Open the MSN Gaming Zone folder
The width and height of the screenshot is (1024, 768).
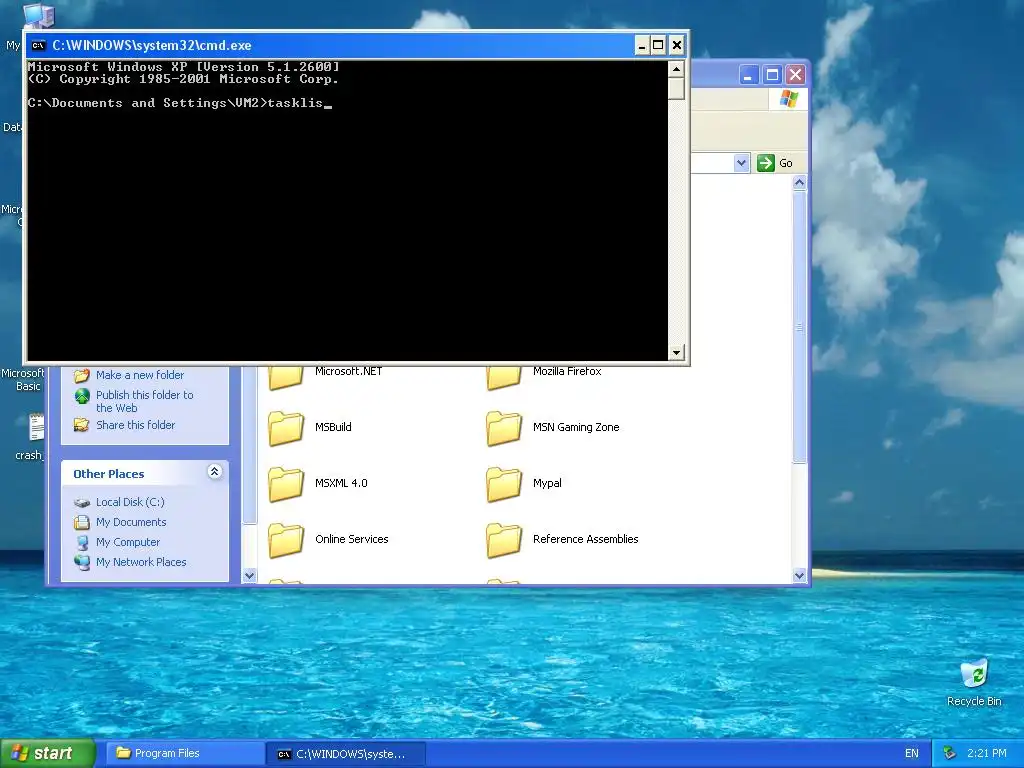[504, 428]
